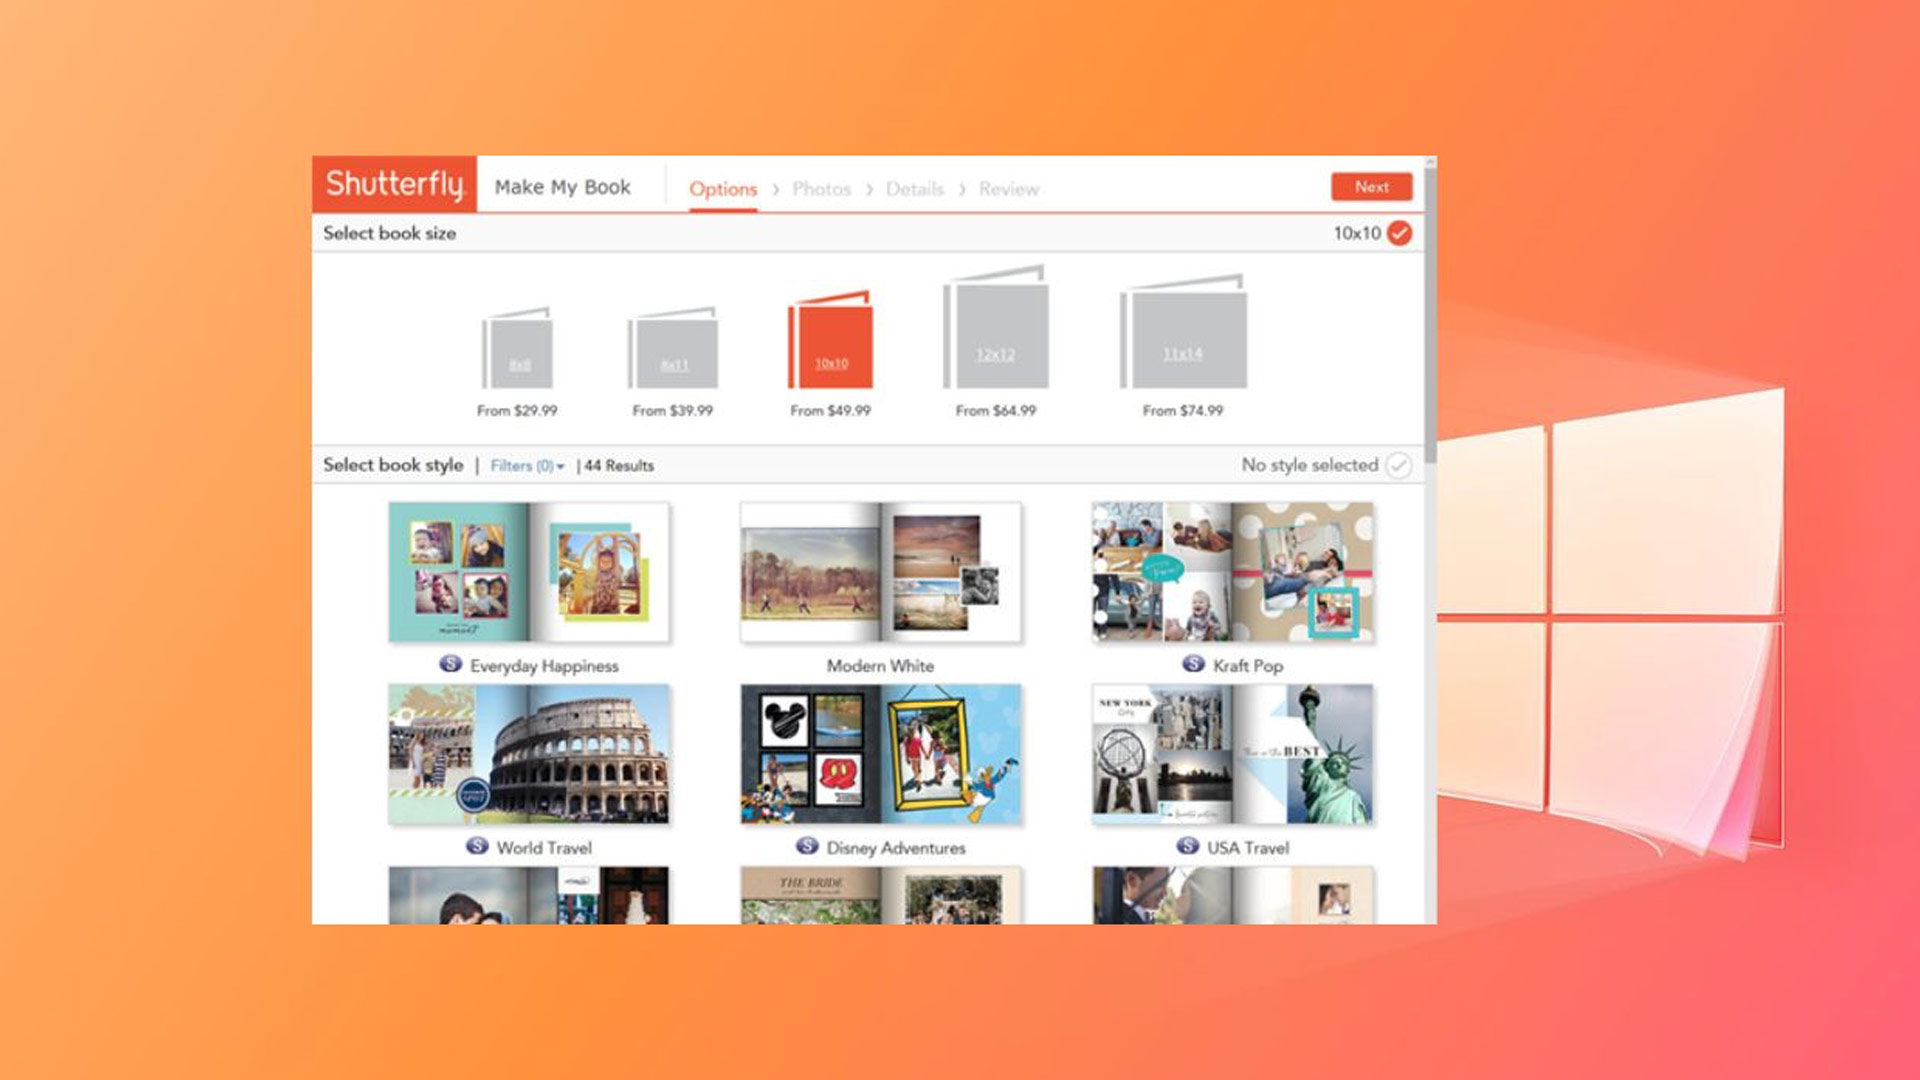
Task: Click the World Travel style name
Action: [544, 847]
